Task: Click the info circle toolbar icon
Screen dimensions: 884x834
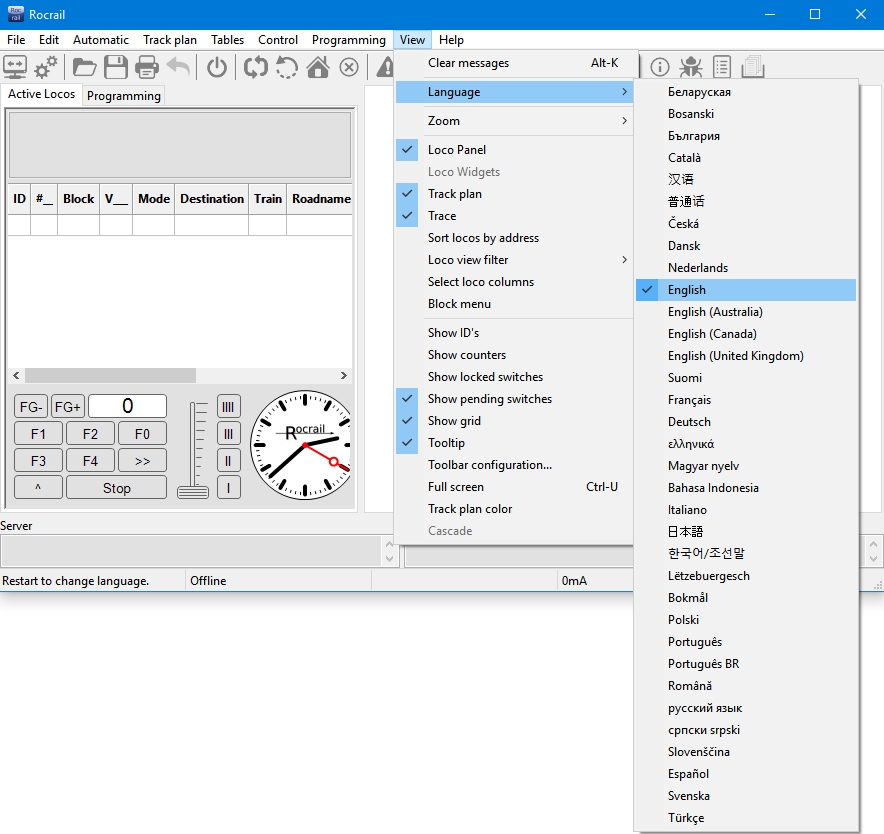Action: tap(660, 67)
